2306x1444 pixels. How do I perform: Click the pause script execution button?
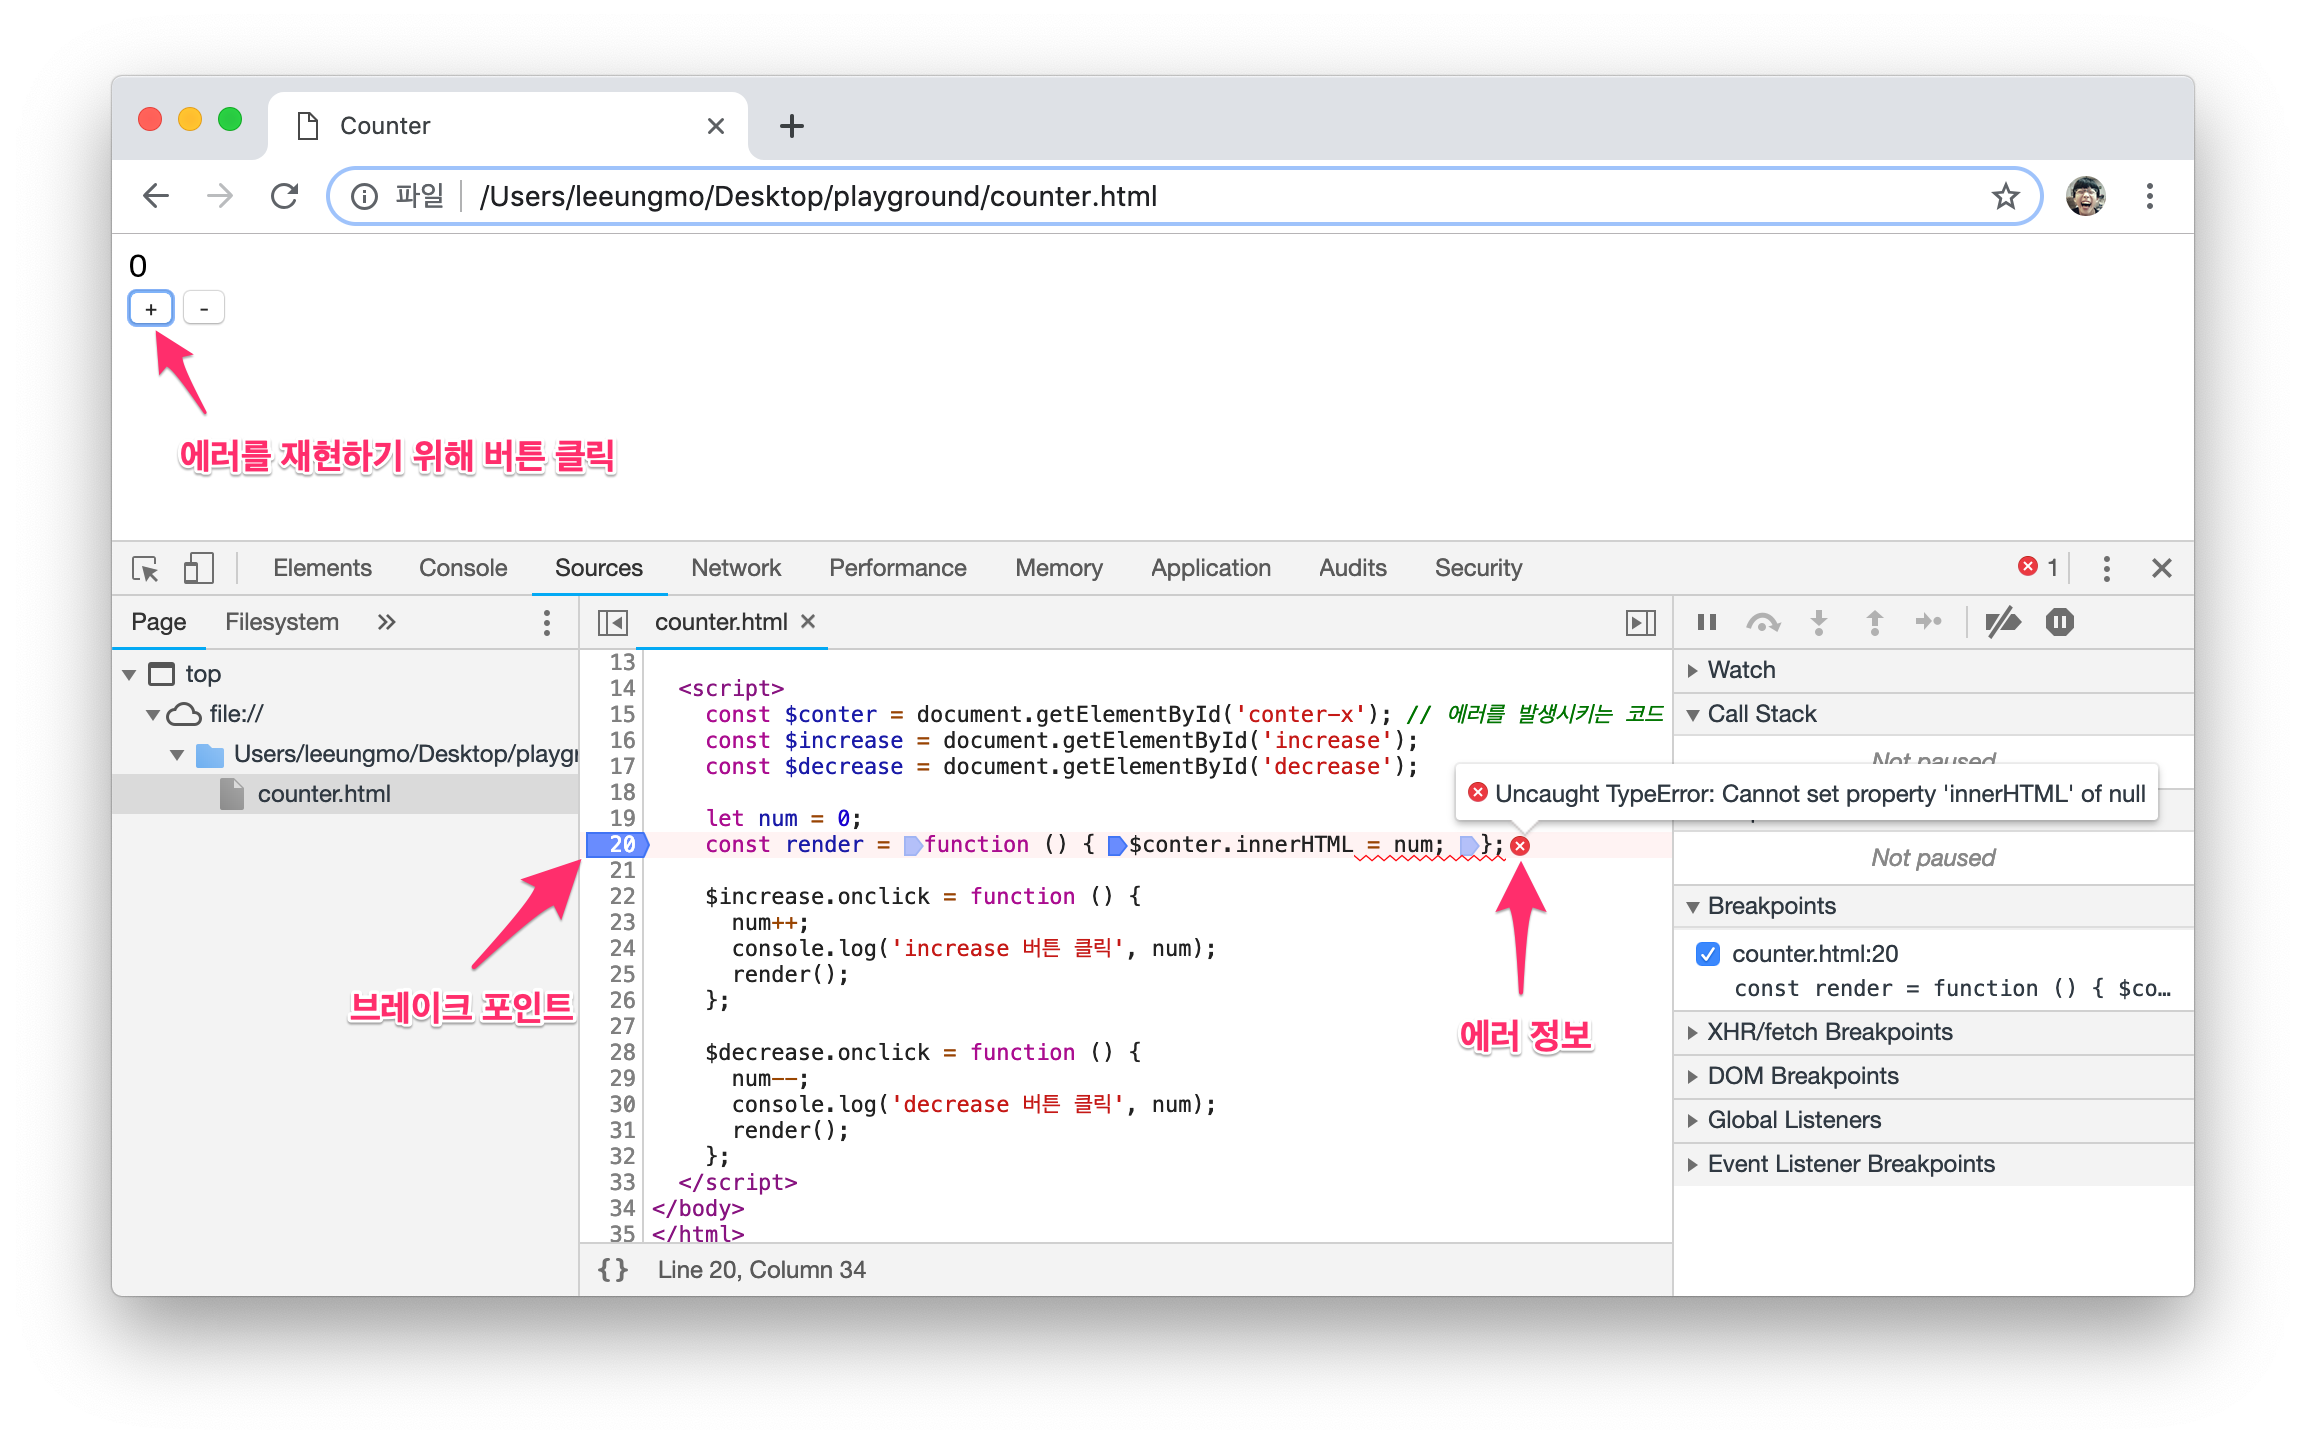1706,622
